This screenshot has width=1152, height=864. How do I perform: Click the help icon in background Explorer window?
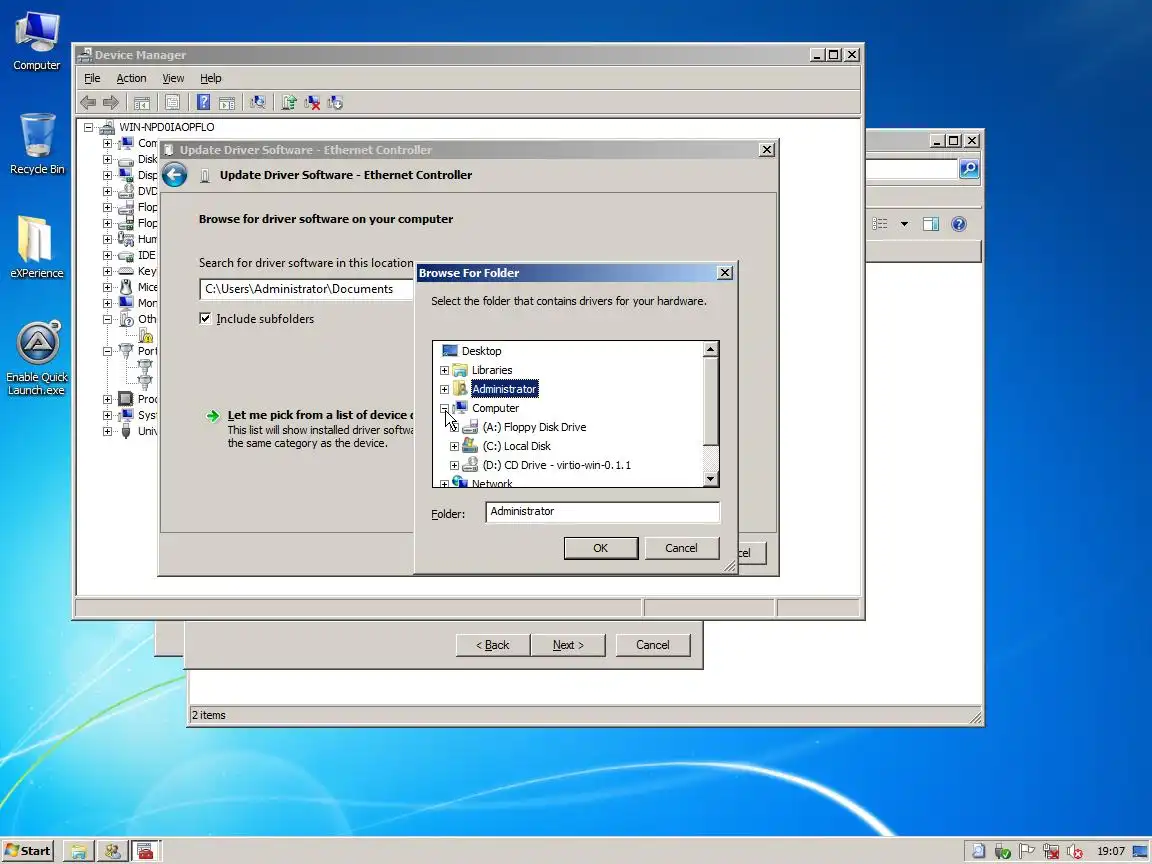pyautogui.click(x=959, y=224)
